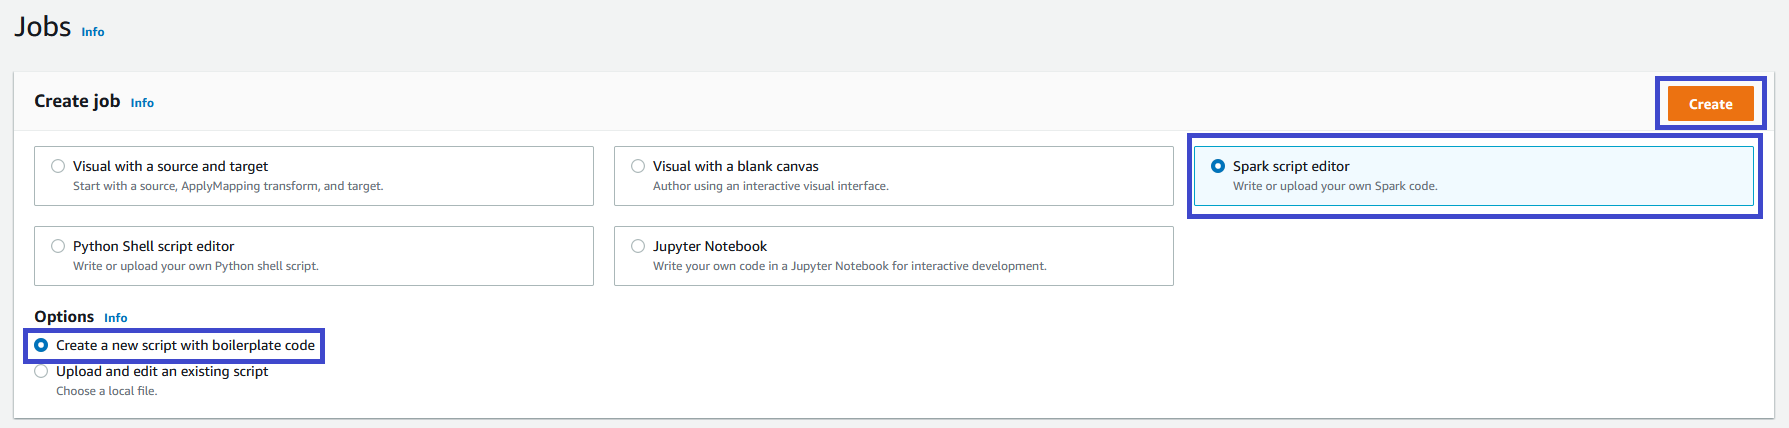Image resolution: width=1789 pixels, height=428 pixels.
Task: Select the Spark script editor radio button
Action: pos(1218,166)
